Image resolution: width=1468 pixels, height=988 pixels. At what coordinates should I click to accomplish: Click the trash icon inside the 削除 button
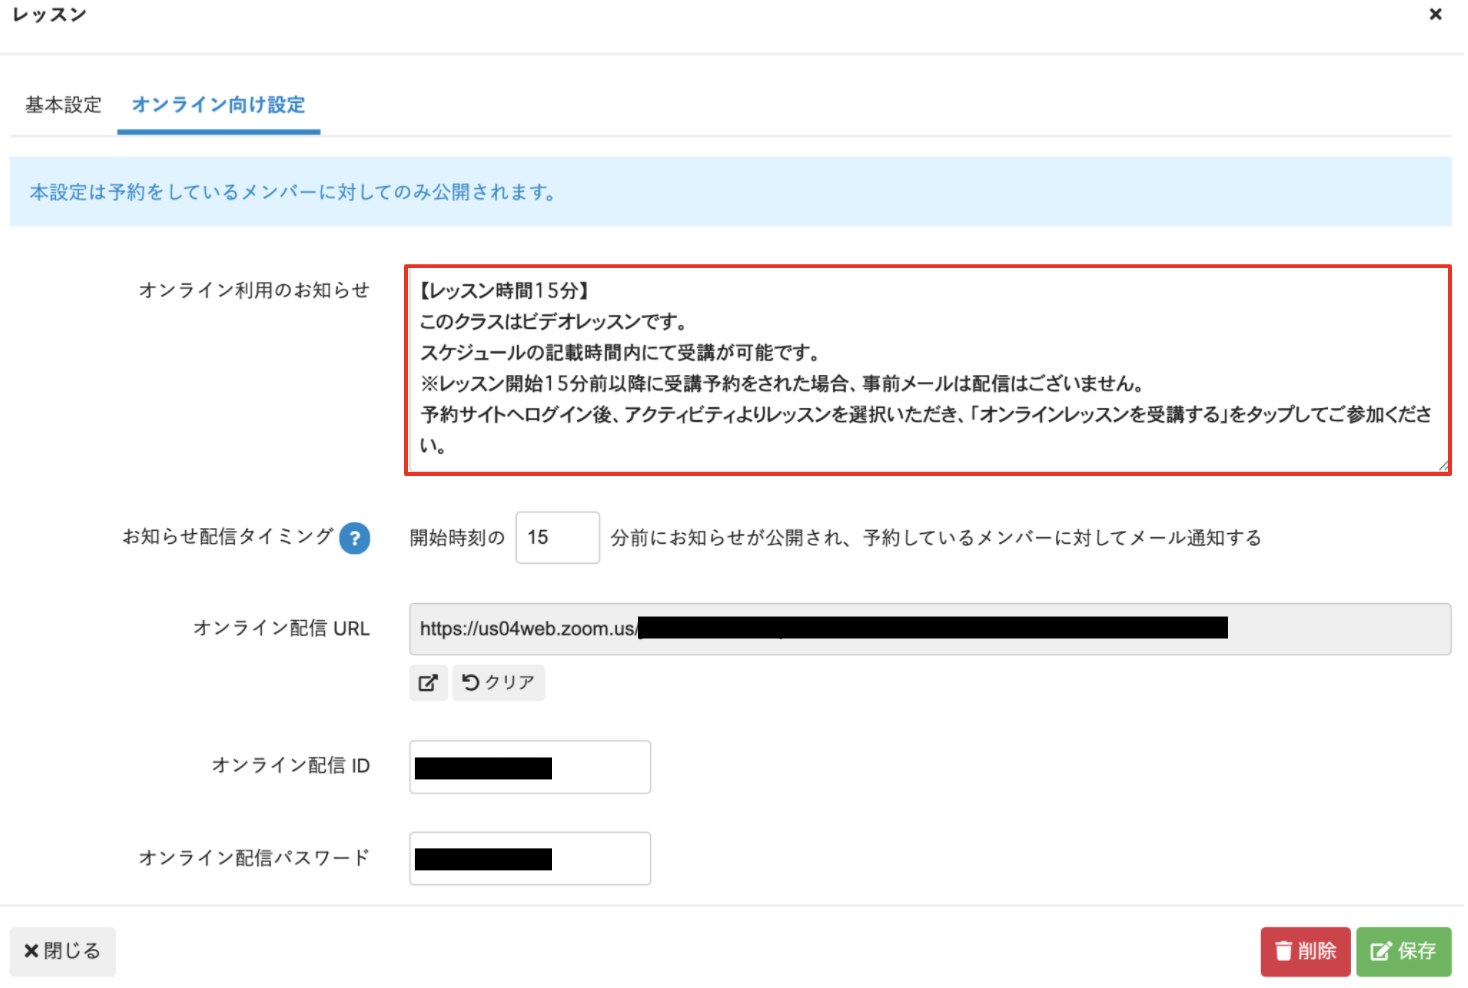point(1284,951)
